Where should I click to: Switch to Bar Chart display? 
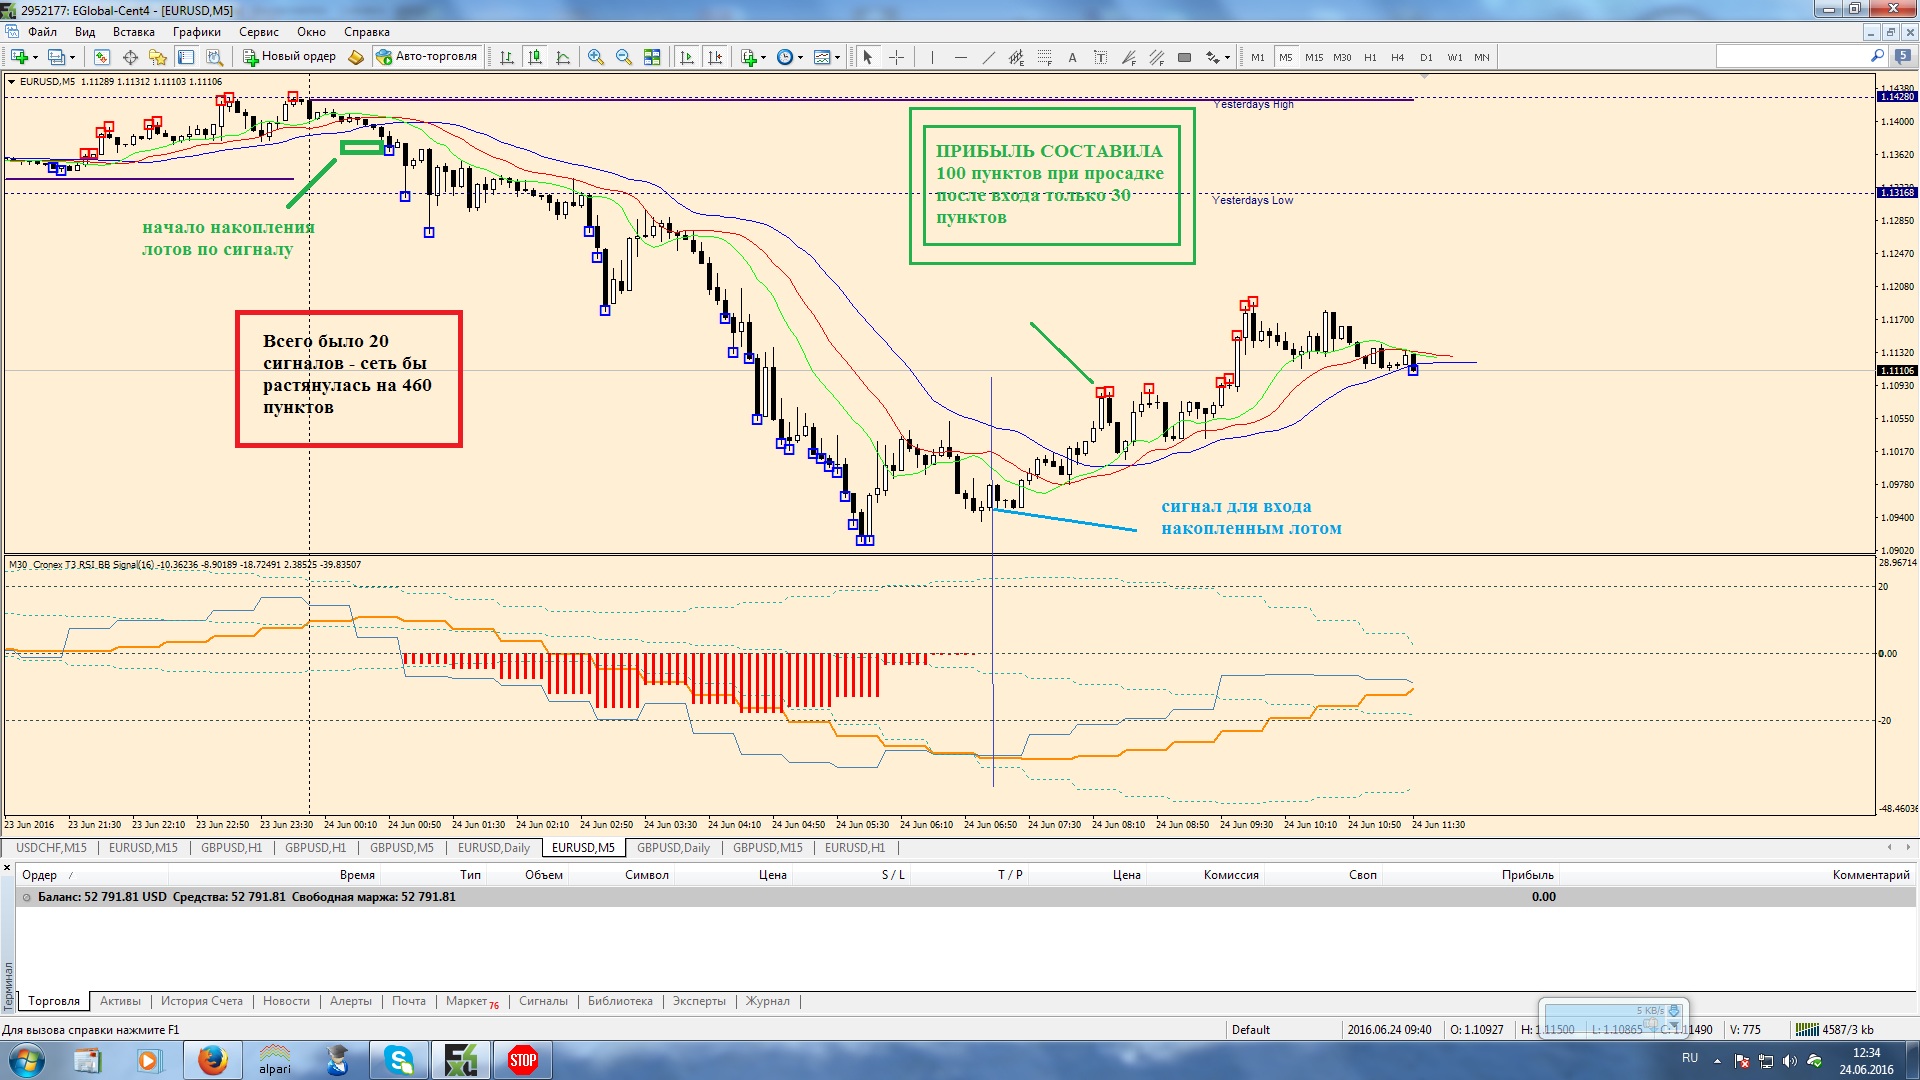[507, 57]
